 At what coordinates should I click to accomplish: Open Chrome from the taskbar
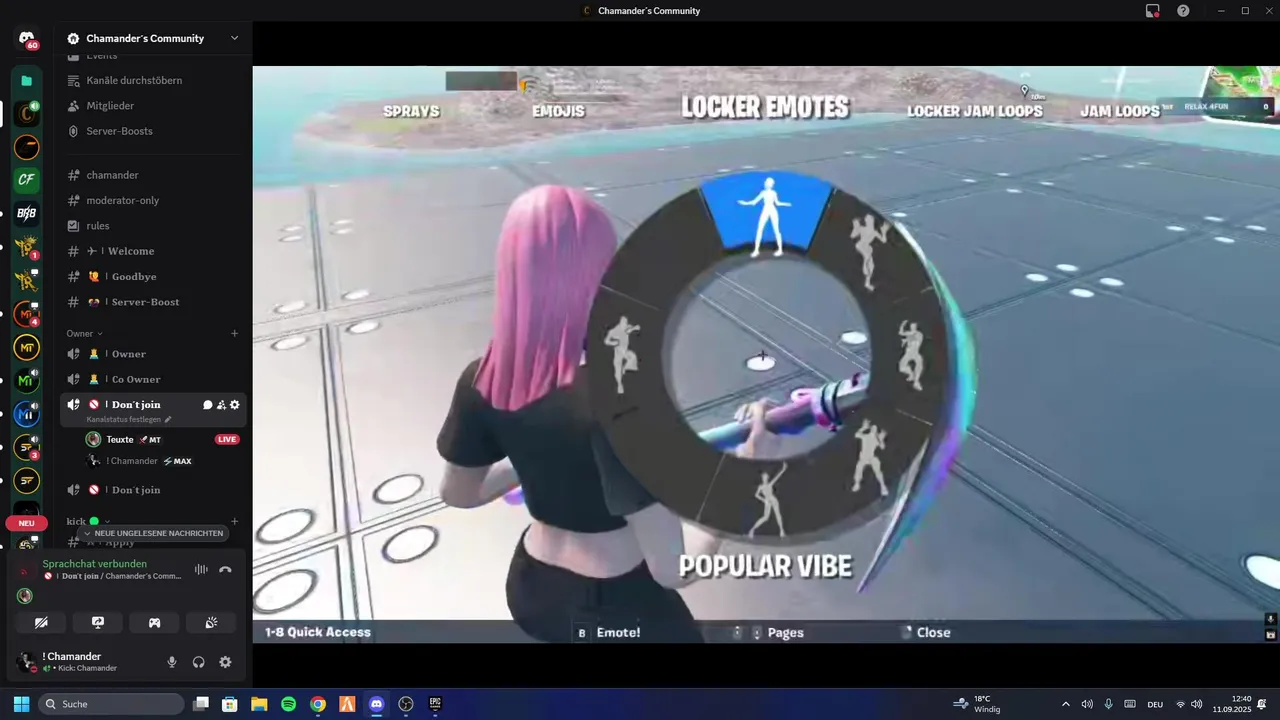[x=317, y=704]
